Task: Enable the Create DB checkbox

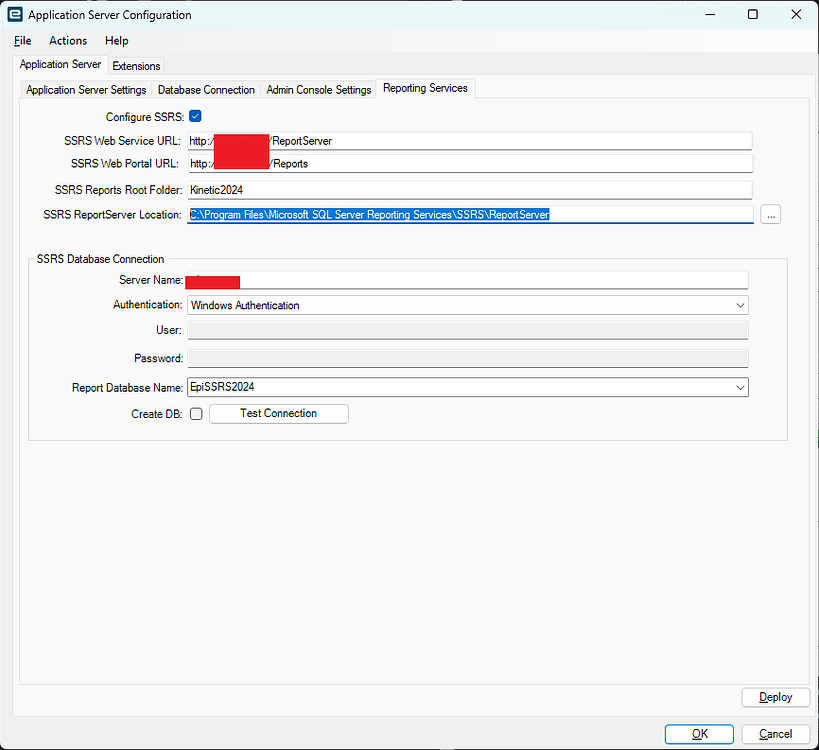Action: tap(196, 413)
